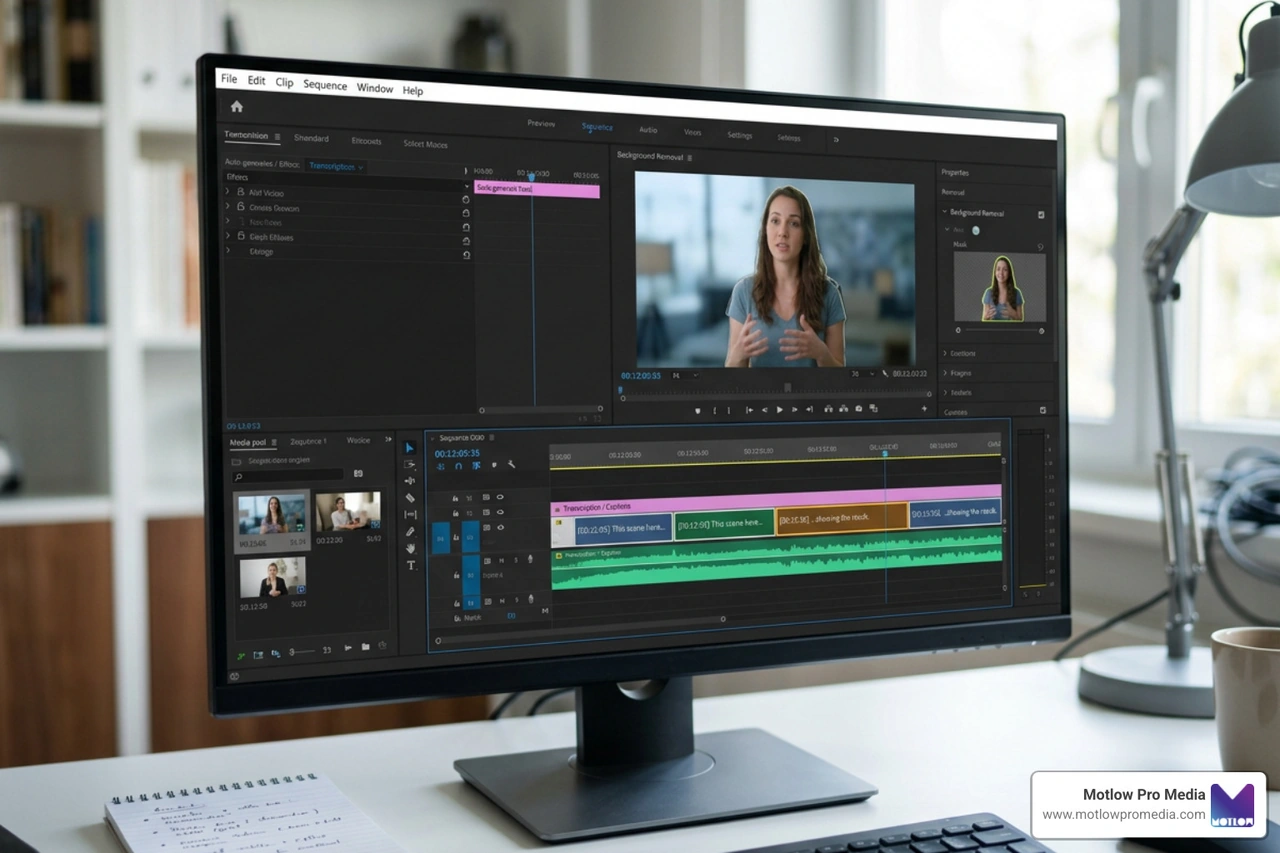
Task: Enable the microphone on the first audio track
Action: [530, 559]
